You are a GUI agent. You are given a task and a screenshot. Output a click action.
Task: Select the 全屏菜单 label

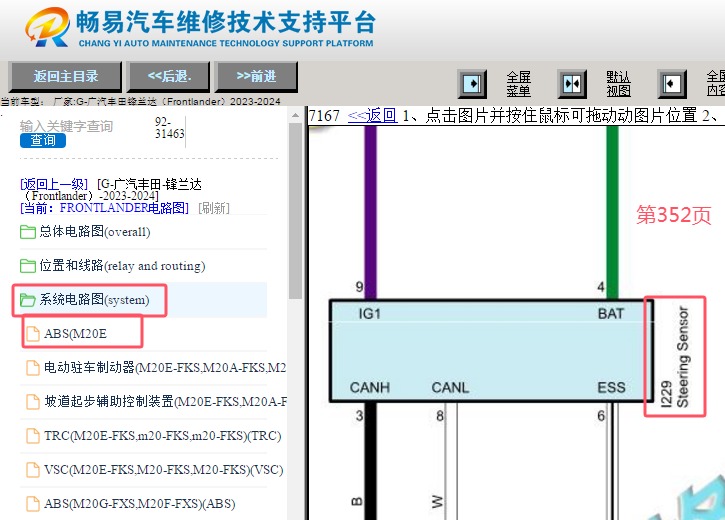coord(518,84)
